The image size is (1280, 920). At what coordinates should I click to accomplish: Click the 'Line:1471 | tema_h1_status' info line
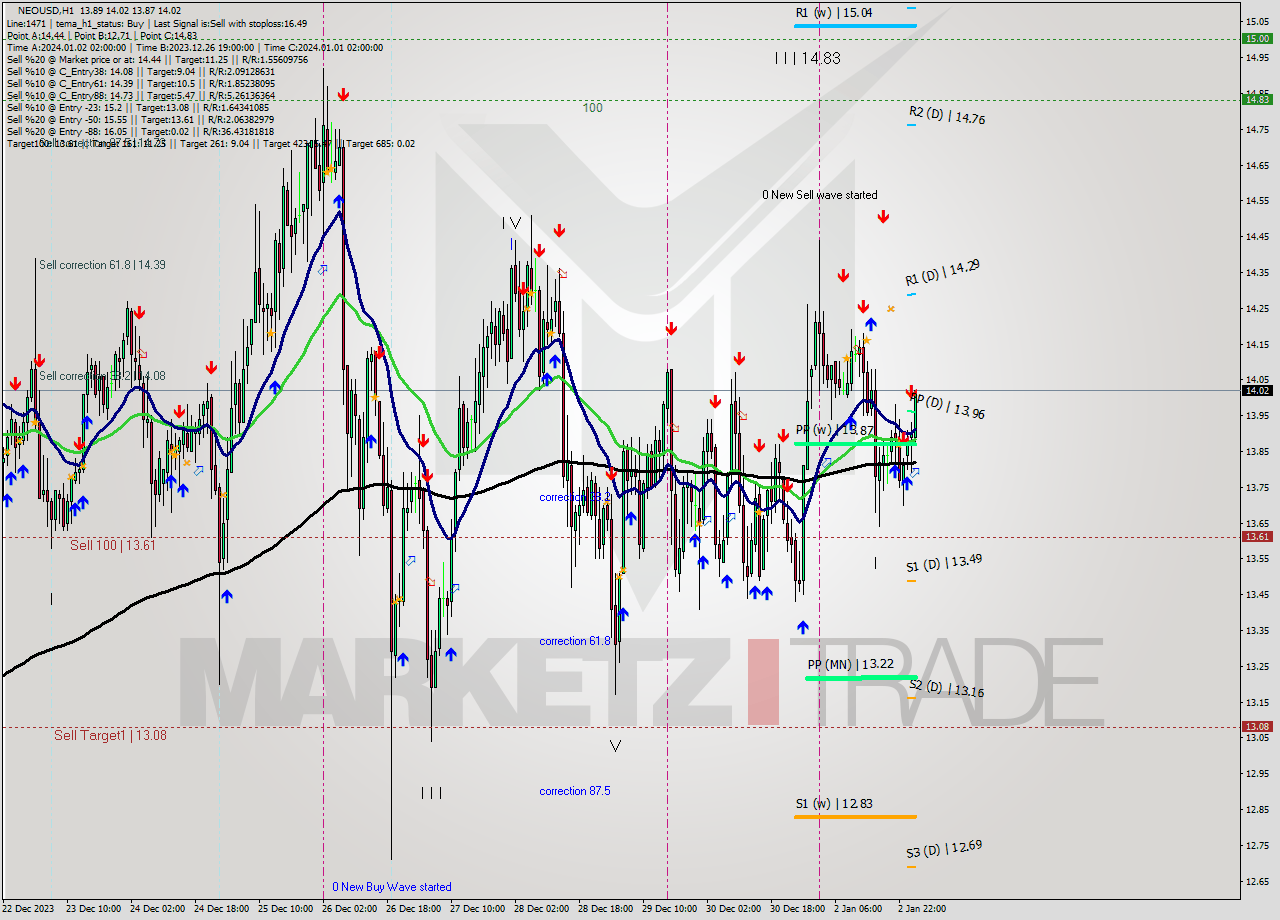(x=155, y=23)
